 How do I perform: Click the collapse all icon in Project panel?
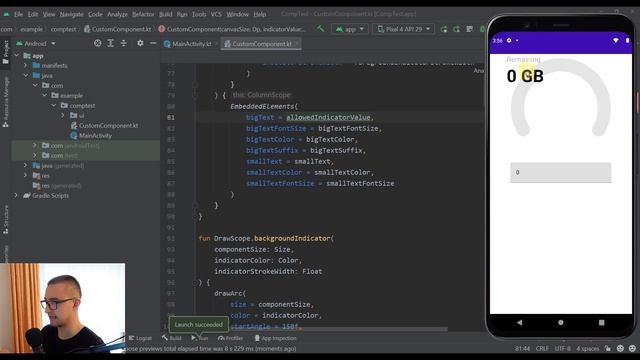(124, 43)
